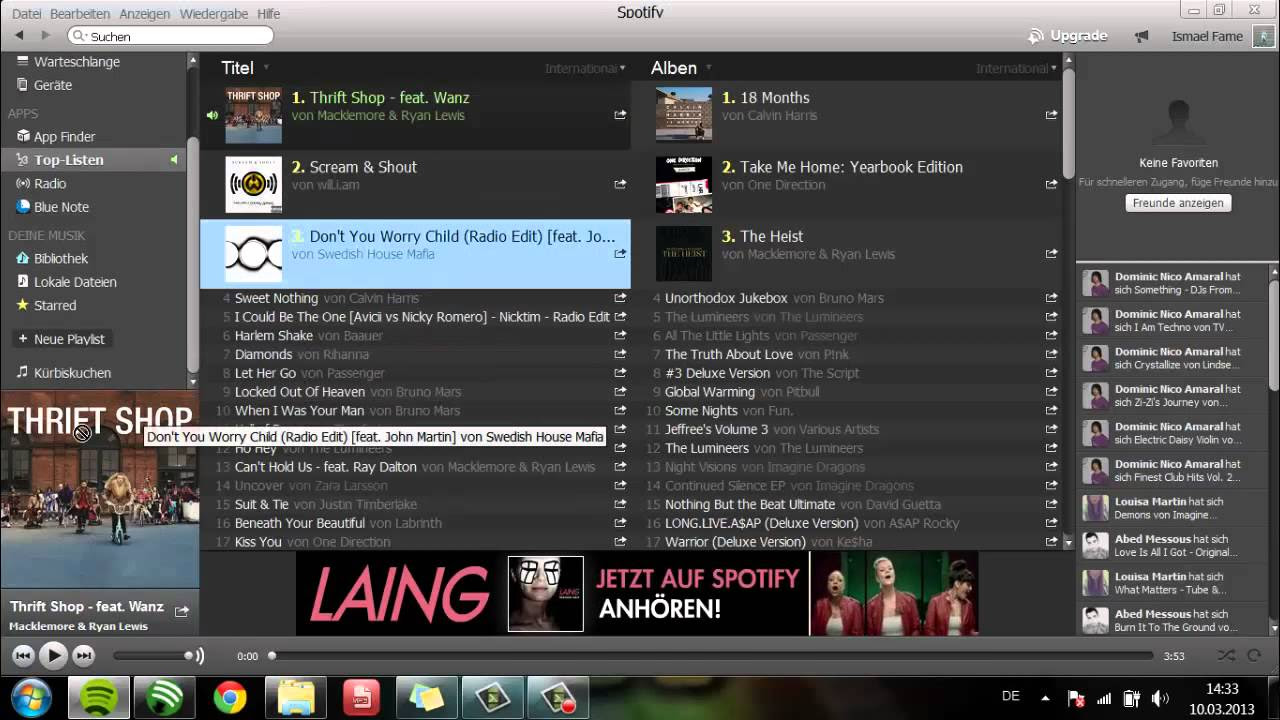Image resolution: width=1280 pixels, height=720 pixels.
Task: Open Windows Start menu orb
Action: pos(31,697)
